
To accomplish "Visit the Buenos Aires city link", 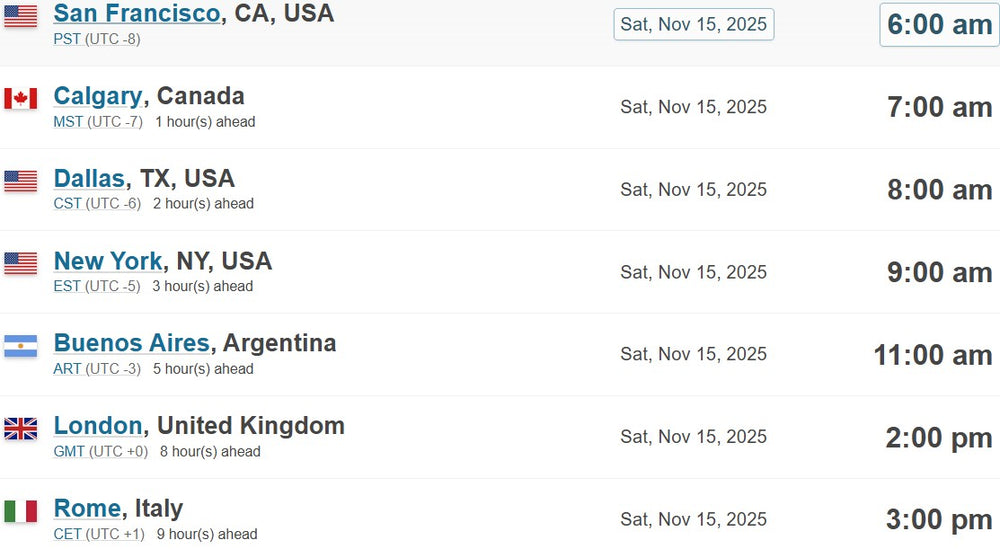I will coord(132,343).
